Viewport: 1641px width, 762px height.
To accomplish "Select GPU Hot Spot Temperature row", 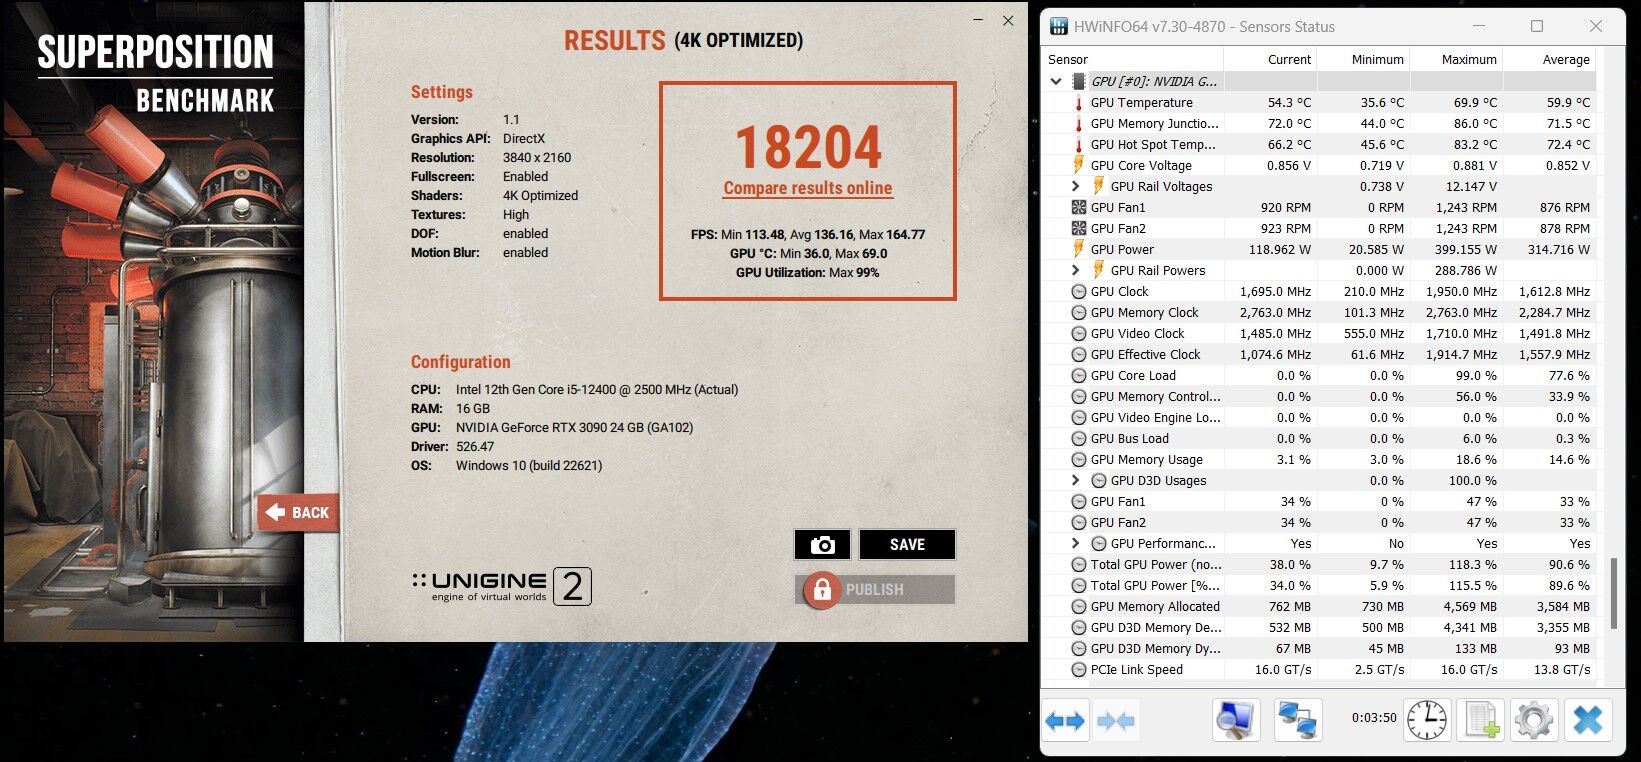I will click(1319, 144).
